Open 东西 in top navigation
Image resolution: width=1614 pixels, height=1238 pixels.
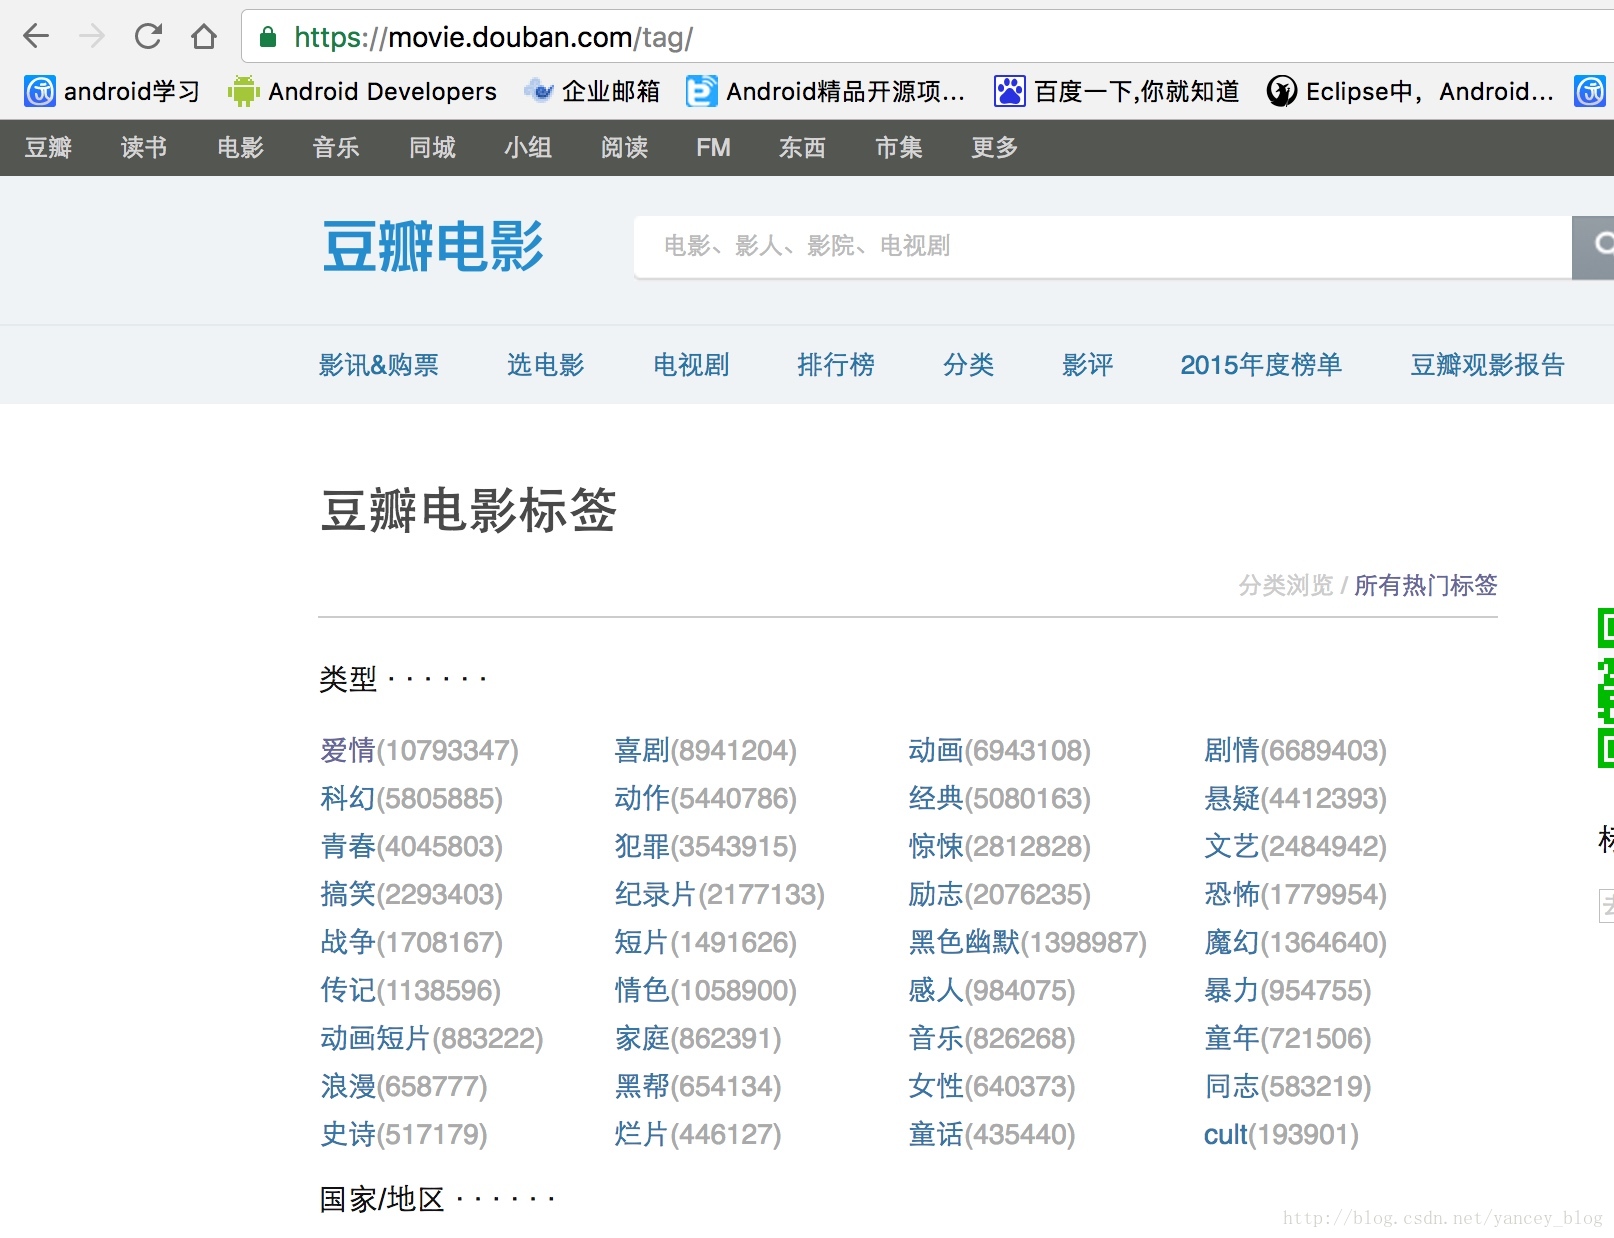click(802, 148)
